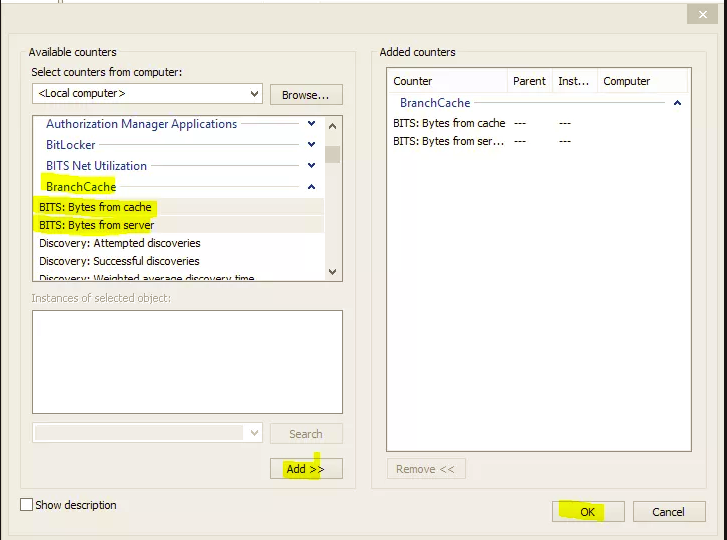Select Discovery: Successful discoveries counter
This screenshot has width=727, height=540.
(179, 261)
